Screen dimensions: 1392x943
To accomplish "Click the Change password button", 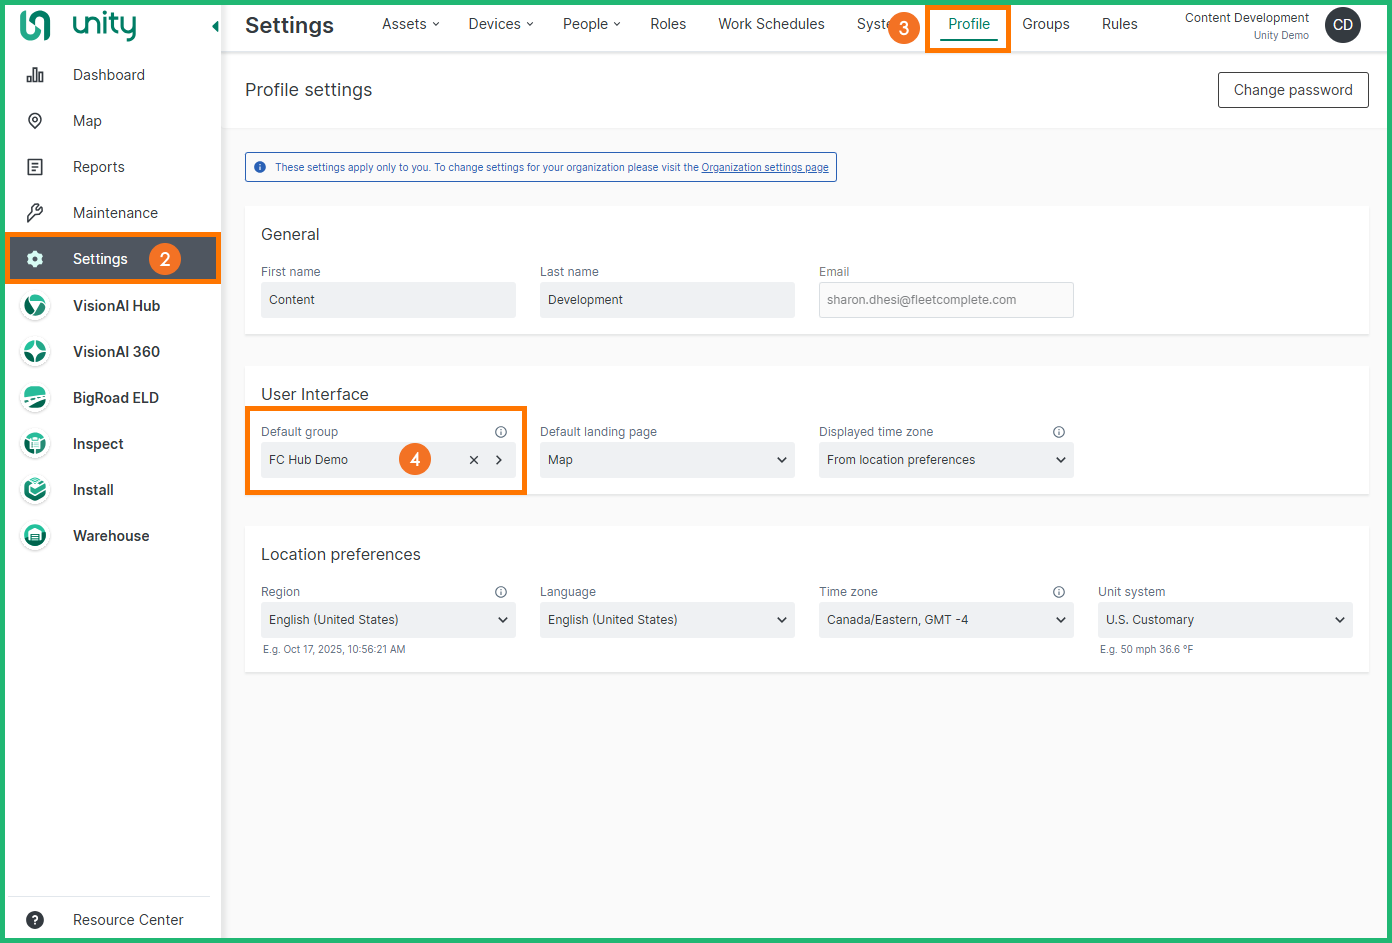I will tap(1292, 90).
